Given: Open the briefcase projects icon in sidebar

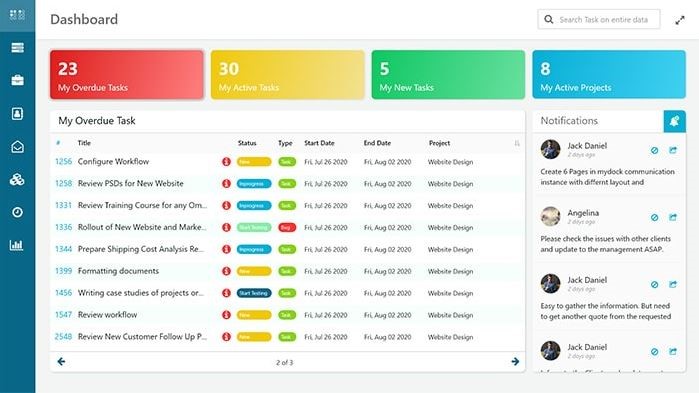Looking at the screenshot, I should 17,81.
